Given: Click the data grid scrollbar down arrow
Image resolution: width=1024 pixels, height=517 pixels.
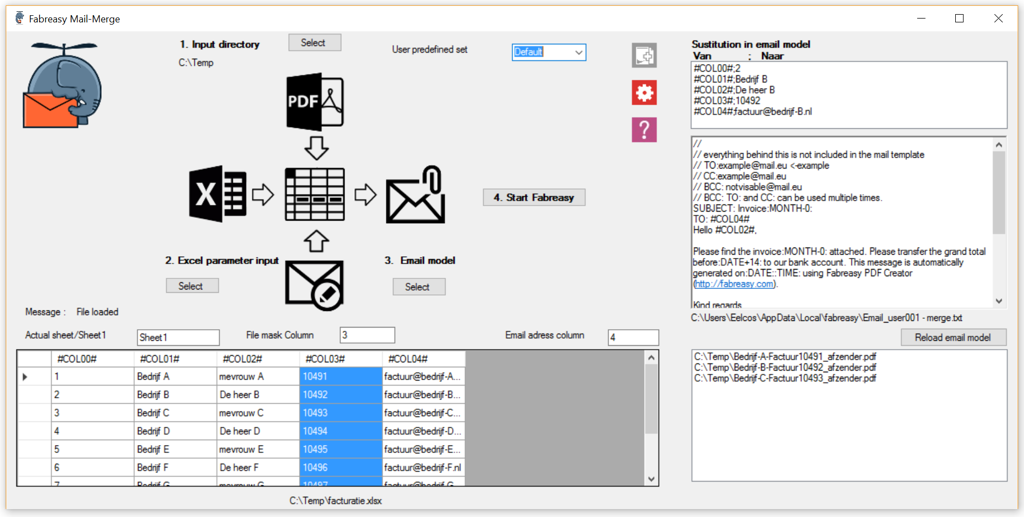Looking at the screenshot, I should click(x=651, y=479).
